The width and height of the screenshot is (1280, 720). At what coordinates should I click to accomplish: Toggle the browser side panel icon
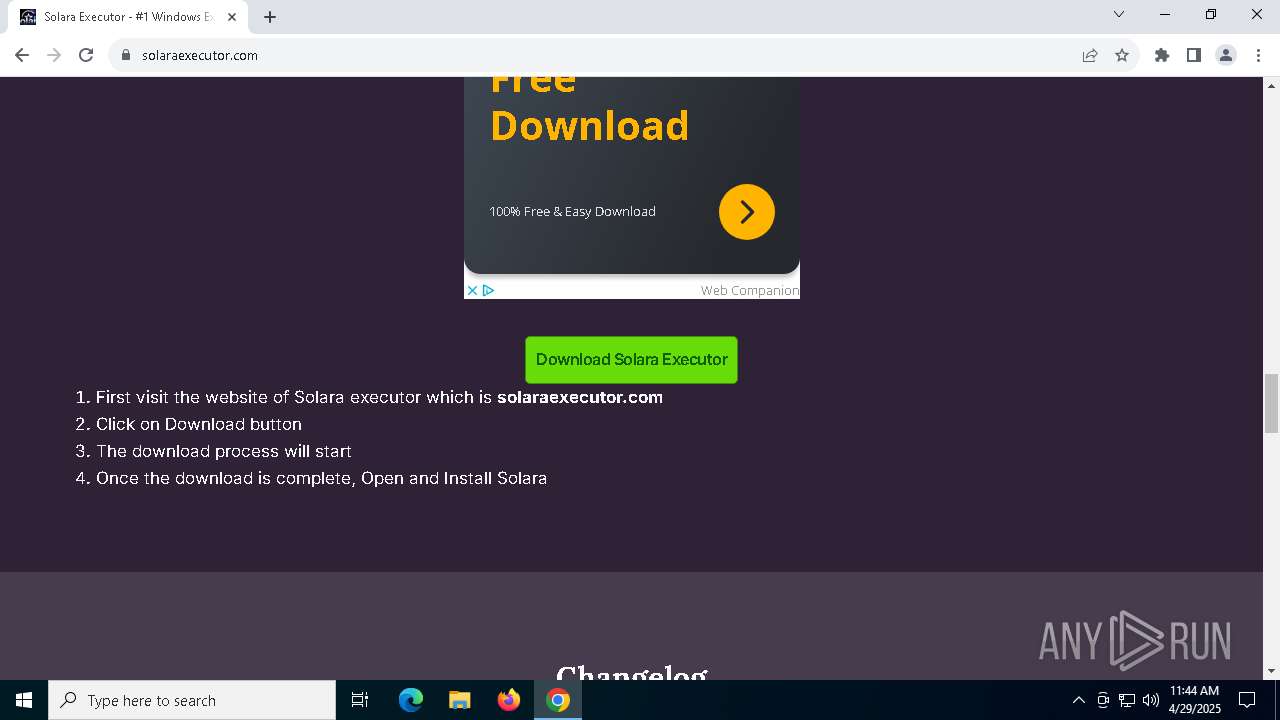click(1194, 55)
